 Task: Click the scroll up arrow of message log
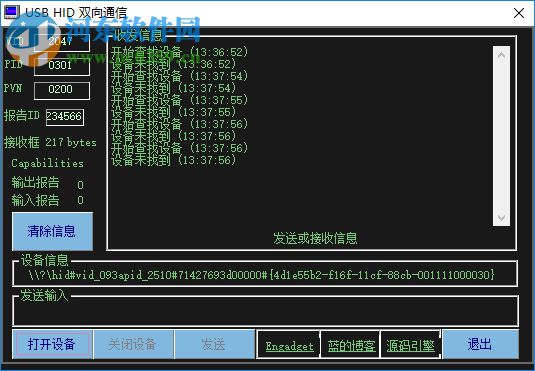tap(501, 55)
